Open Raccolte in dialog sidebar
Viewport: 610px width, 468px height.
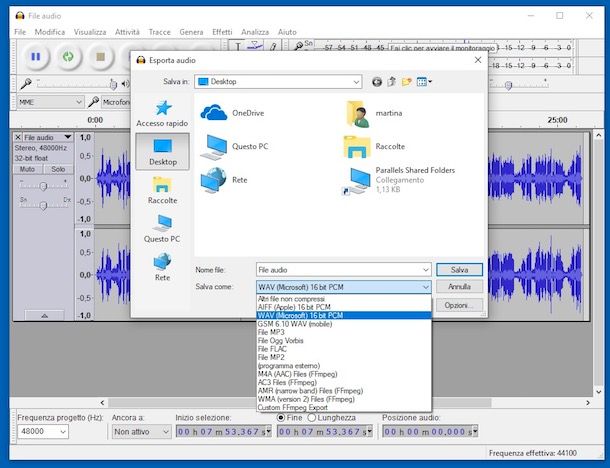162,191
